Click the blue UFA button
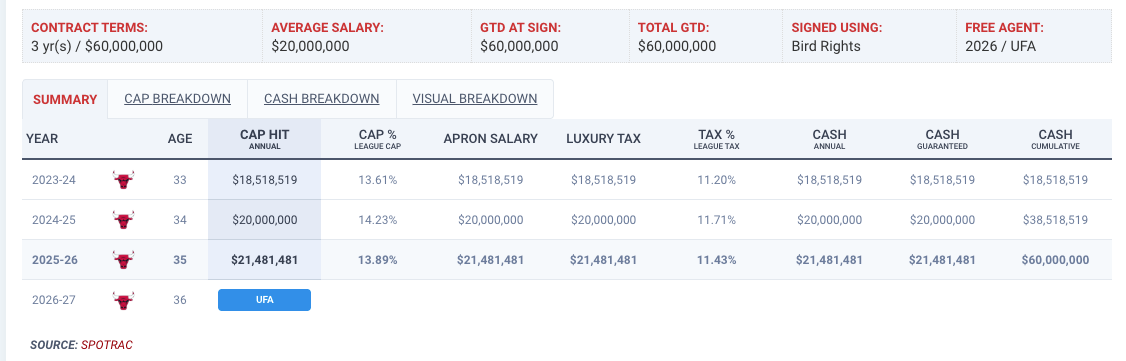 (x=264, y=300)
